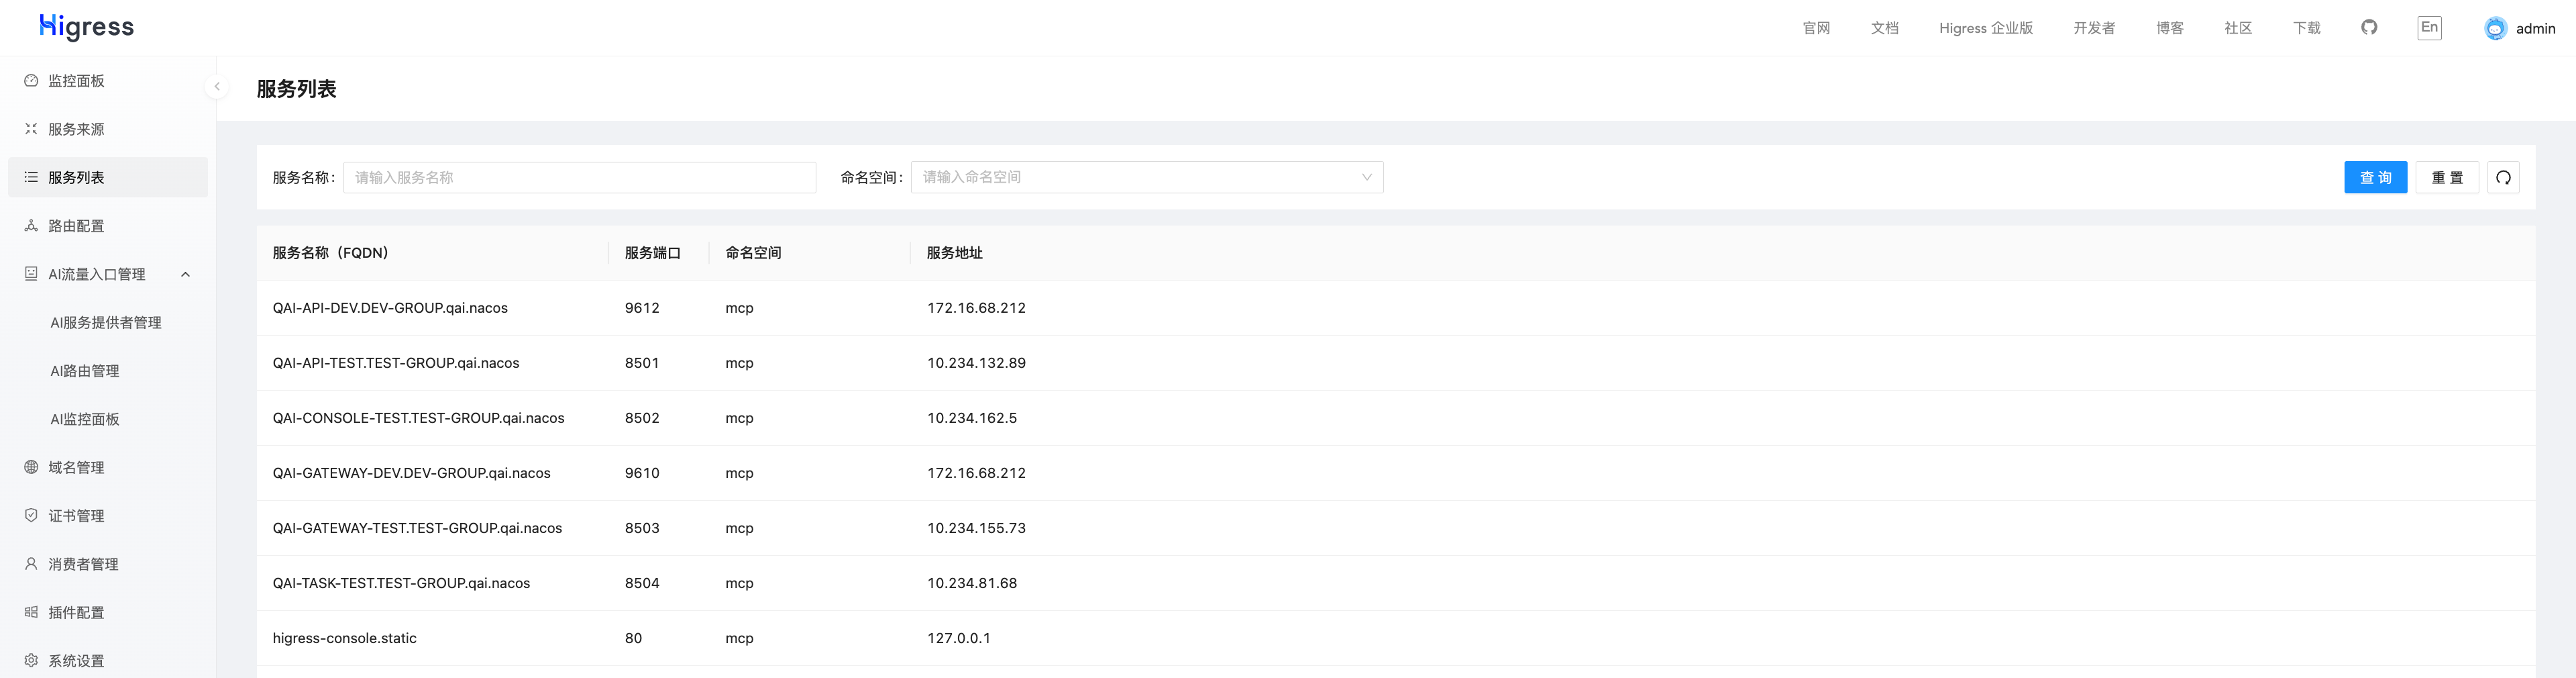Click the admin username
This screenshot has height=678, width=2576.
2535,29
